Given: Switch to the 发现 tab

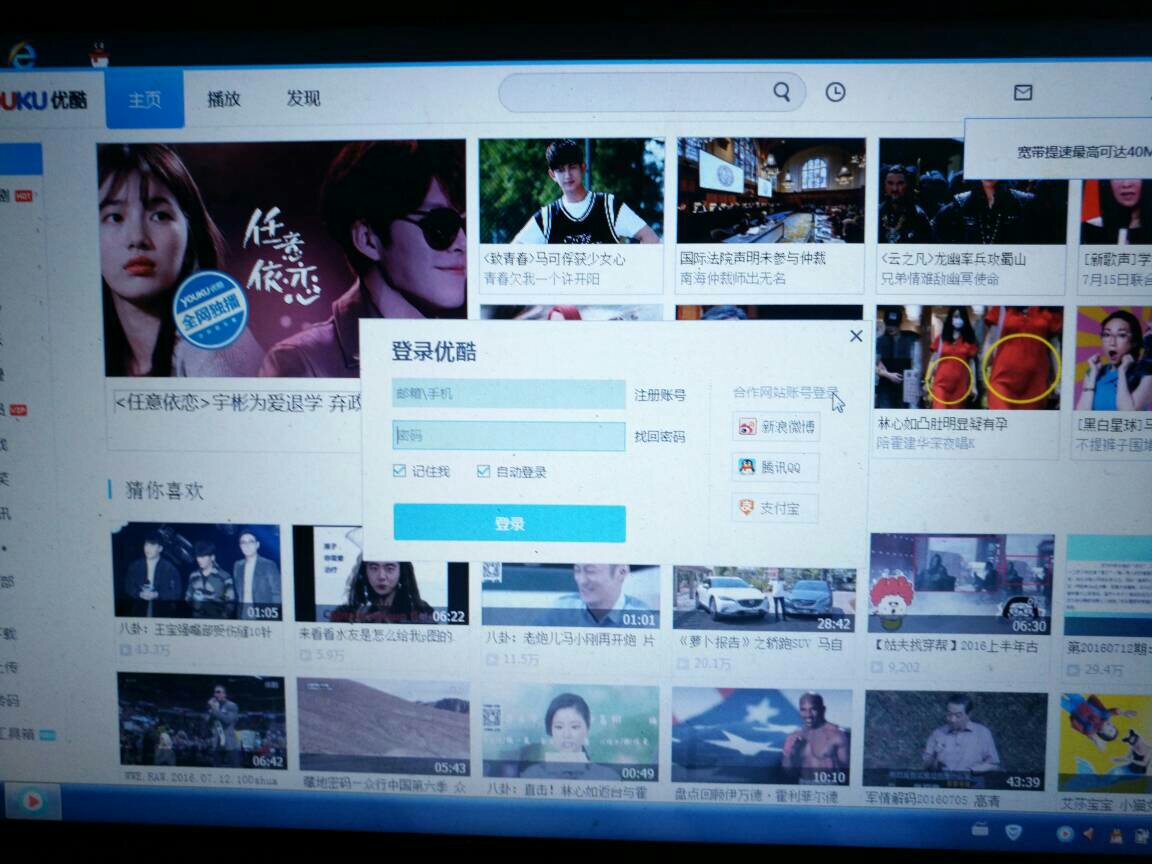Looking at the screenshot, I should pyautogui.click(x=303, y=98).
